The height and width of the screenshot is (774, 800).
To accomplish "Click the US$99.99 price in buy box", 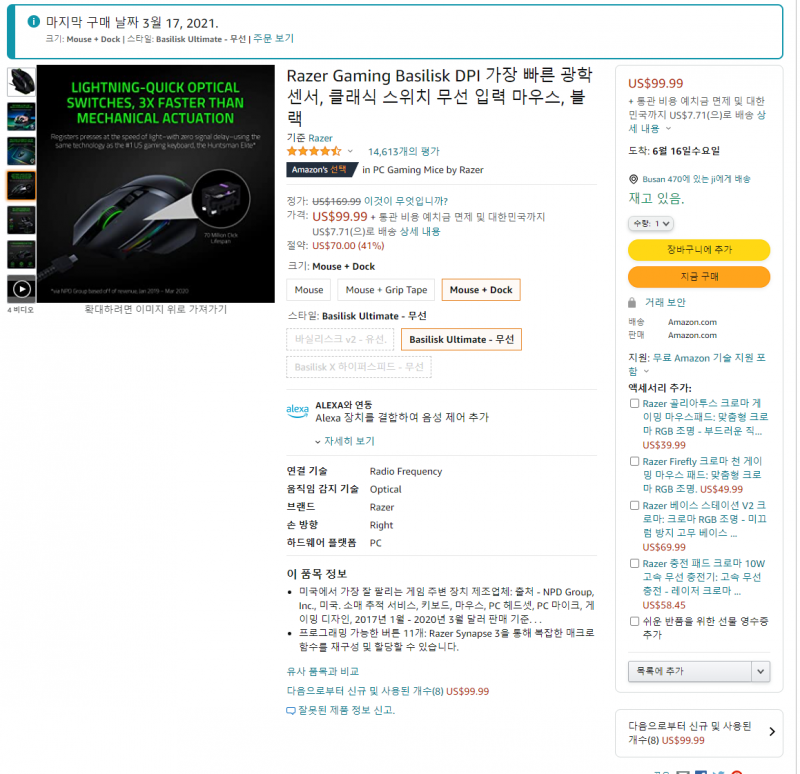I will (656, 83).
